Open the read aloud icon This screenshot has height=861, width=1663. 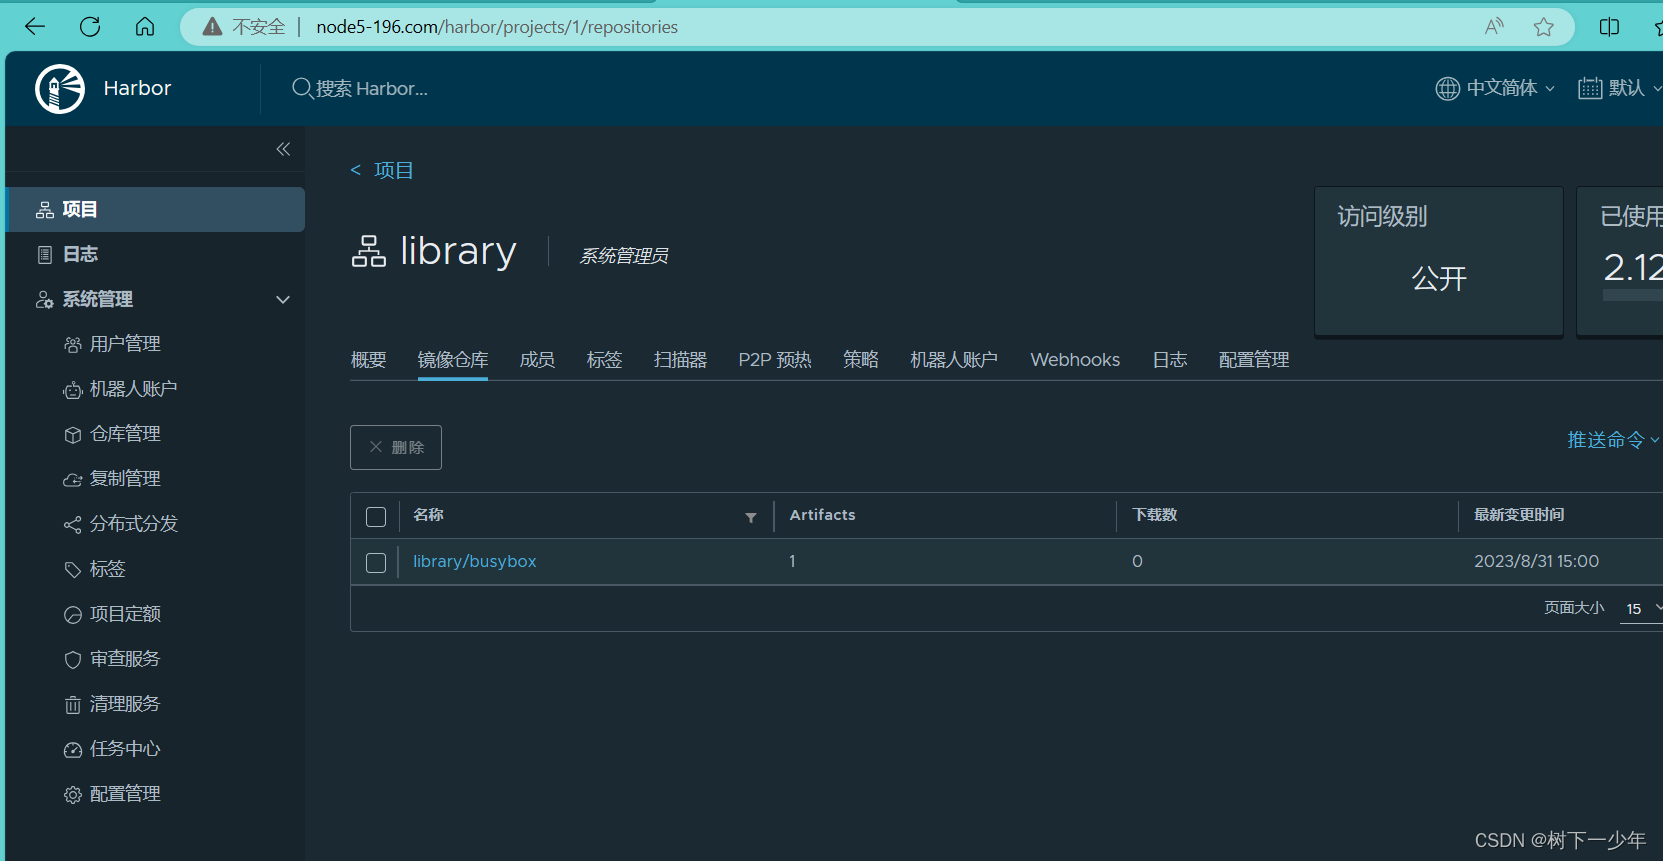[1494, 27]
